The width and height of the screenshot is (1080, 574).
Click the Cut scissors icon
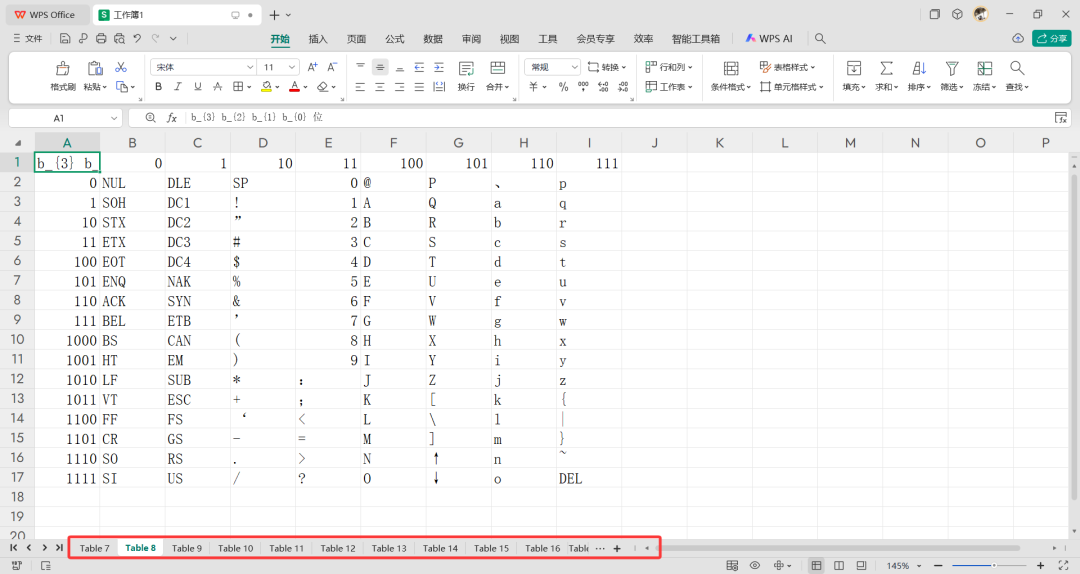tap(121, 67)
